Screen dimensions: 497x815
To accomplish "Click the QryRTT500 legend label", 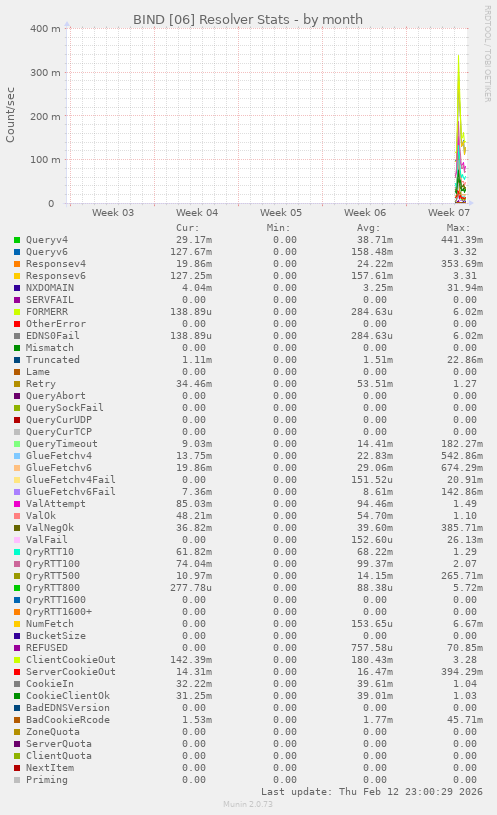I will coord(53,575).
